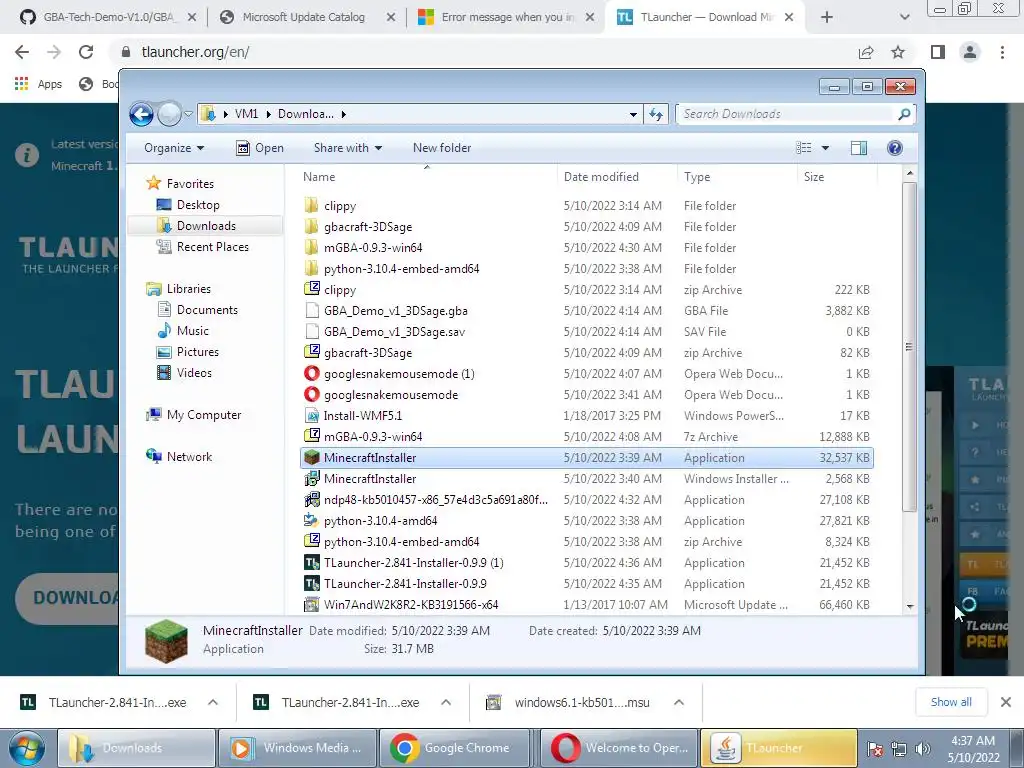Select Win7AndW2K8R2-KB3191566-x64 update icon
Image resolution: width=1024 pixels, height=768 pixels.
pos(312,605)
